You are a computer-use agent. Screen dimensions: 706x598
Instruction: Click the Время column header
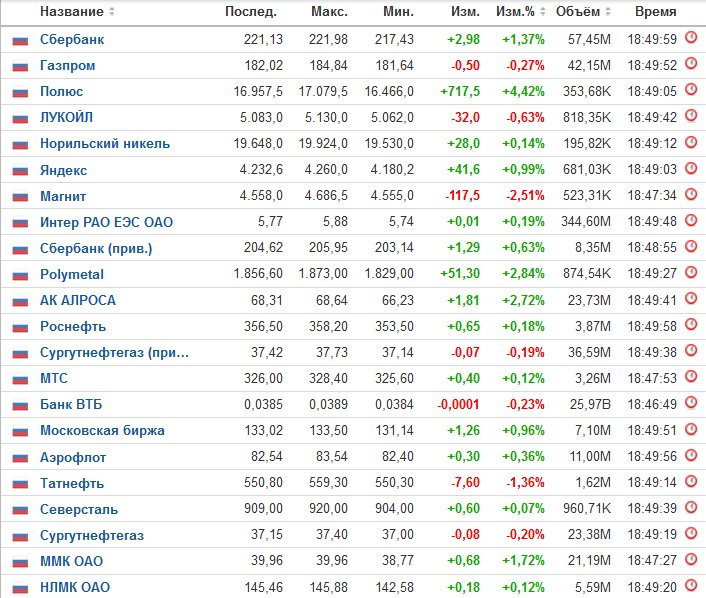656,12
